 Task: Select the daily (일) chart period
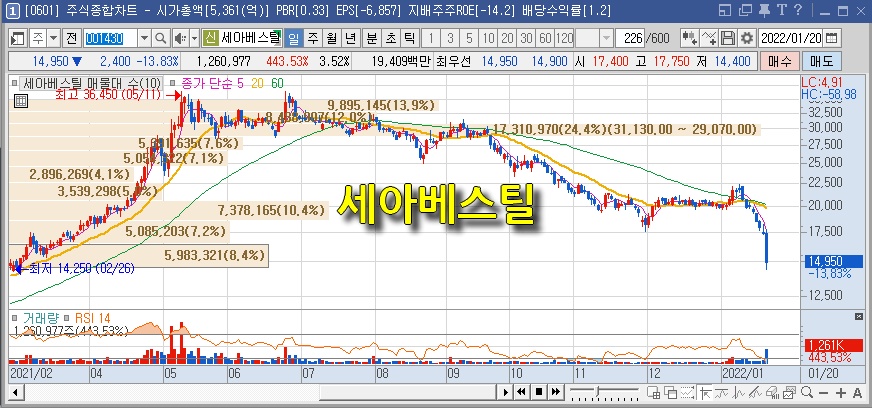pyautogui.click(x=294, y=38)
